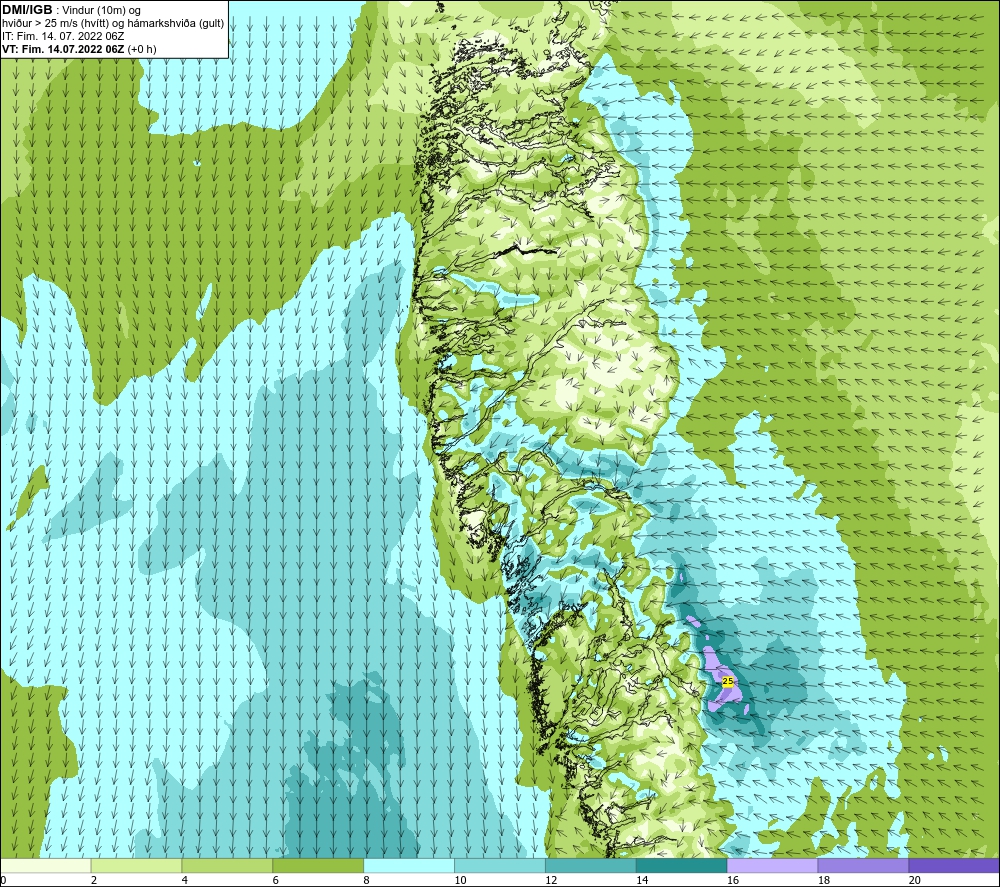1000x887 pixels.
Task: Click the above-20 m/s dark purple swatch
Action: pos(954,865)
